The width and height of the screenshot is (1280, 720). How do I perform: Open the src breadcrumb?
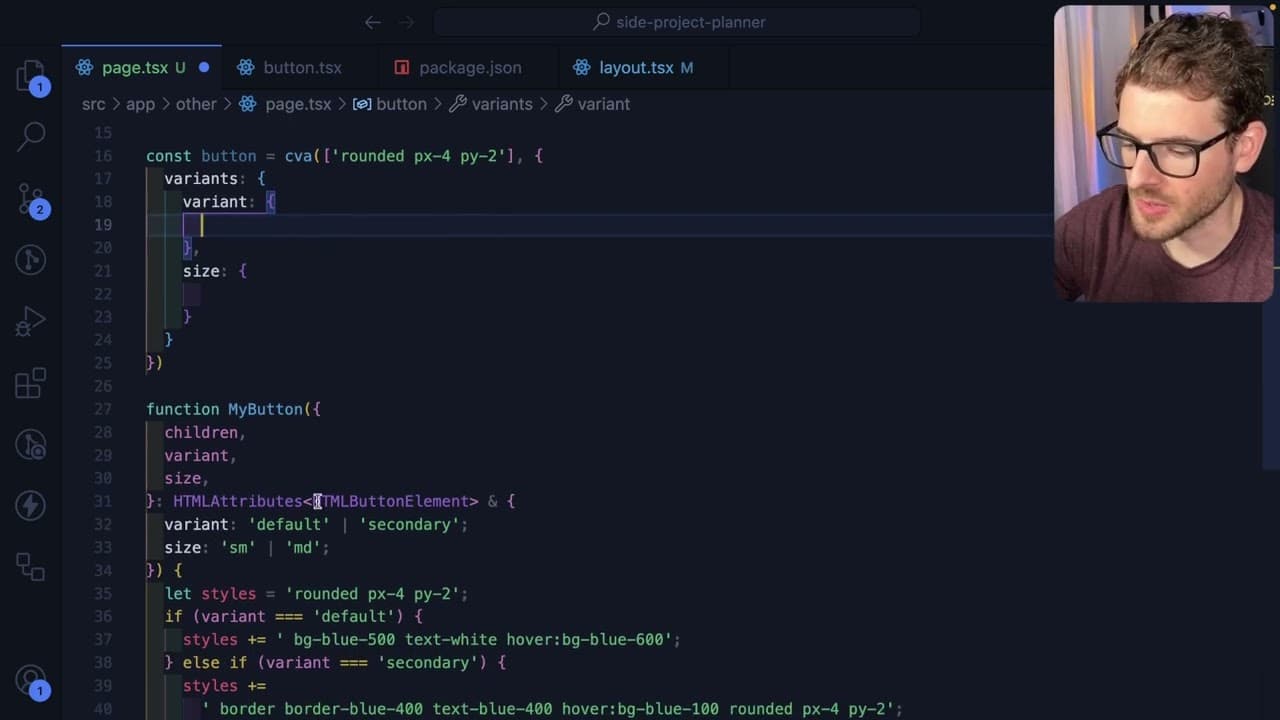pyautogui.click(x=93, y=104)
